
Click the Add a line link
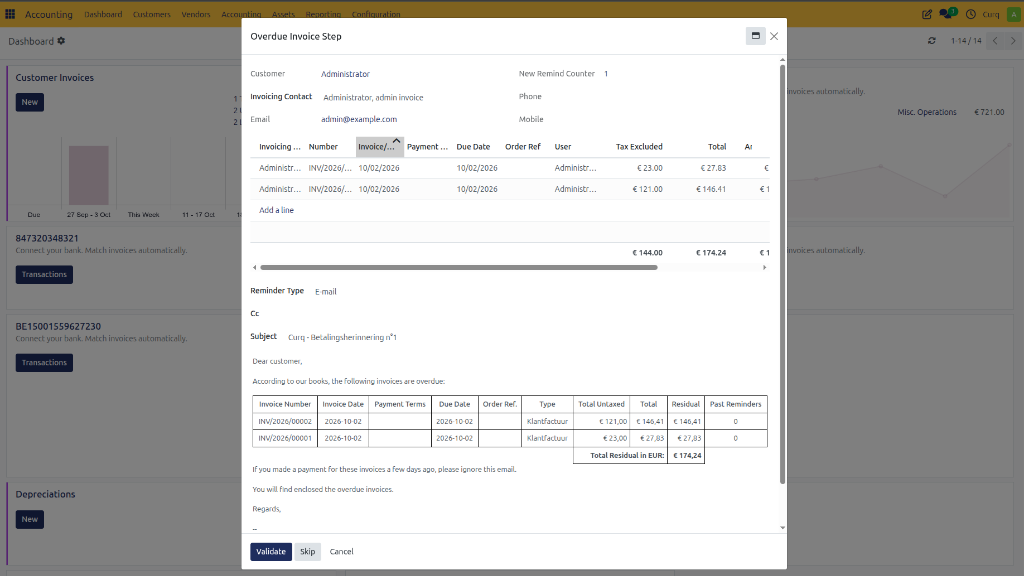[276, 210]
